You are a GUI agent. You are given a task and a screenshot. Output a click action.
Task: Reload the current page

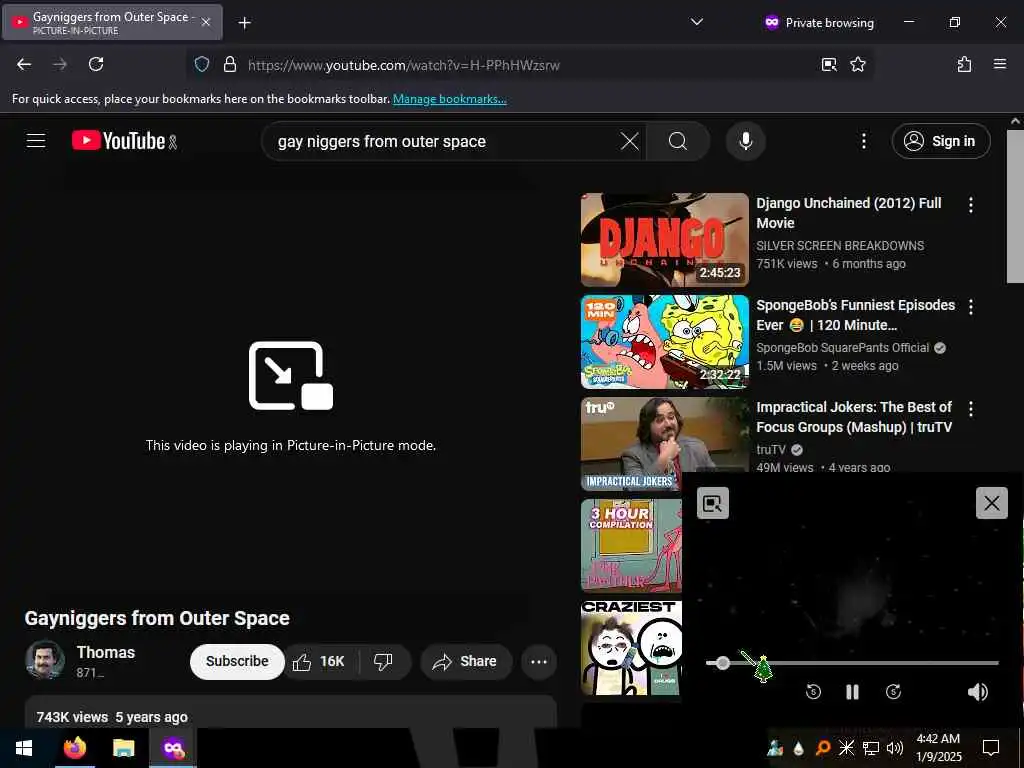(96, 64)
